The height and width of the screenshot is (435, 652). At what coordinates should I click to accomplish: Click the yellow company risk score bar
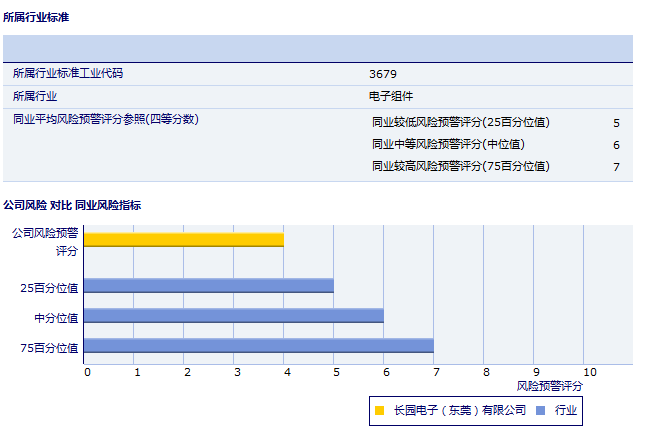coord(184,240)
